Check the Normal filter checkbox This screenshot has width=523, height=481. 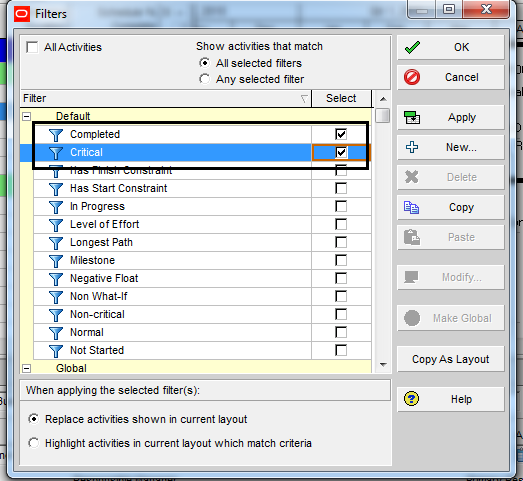[341, 332]
